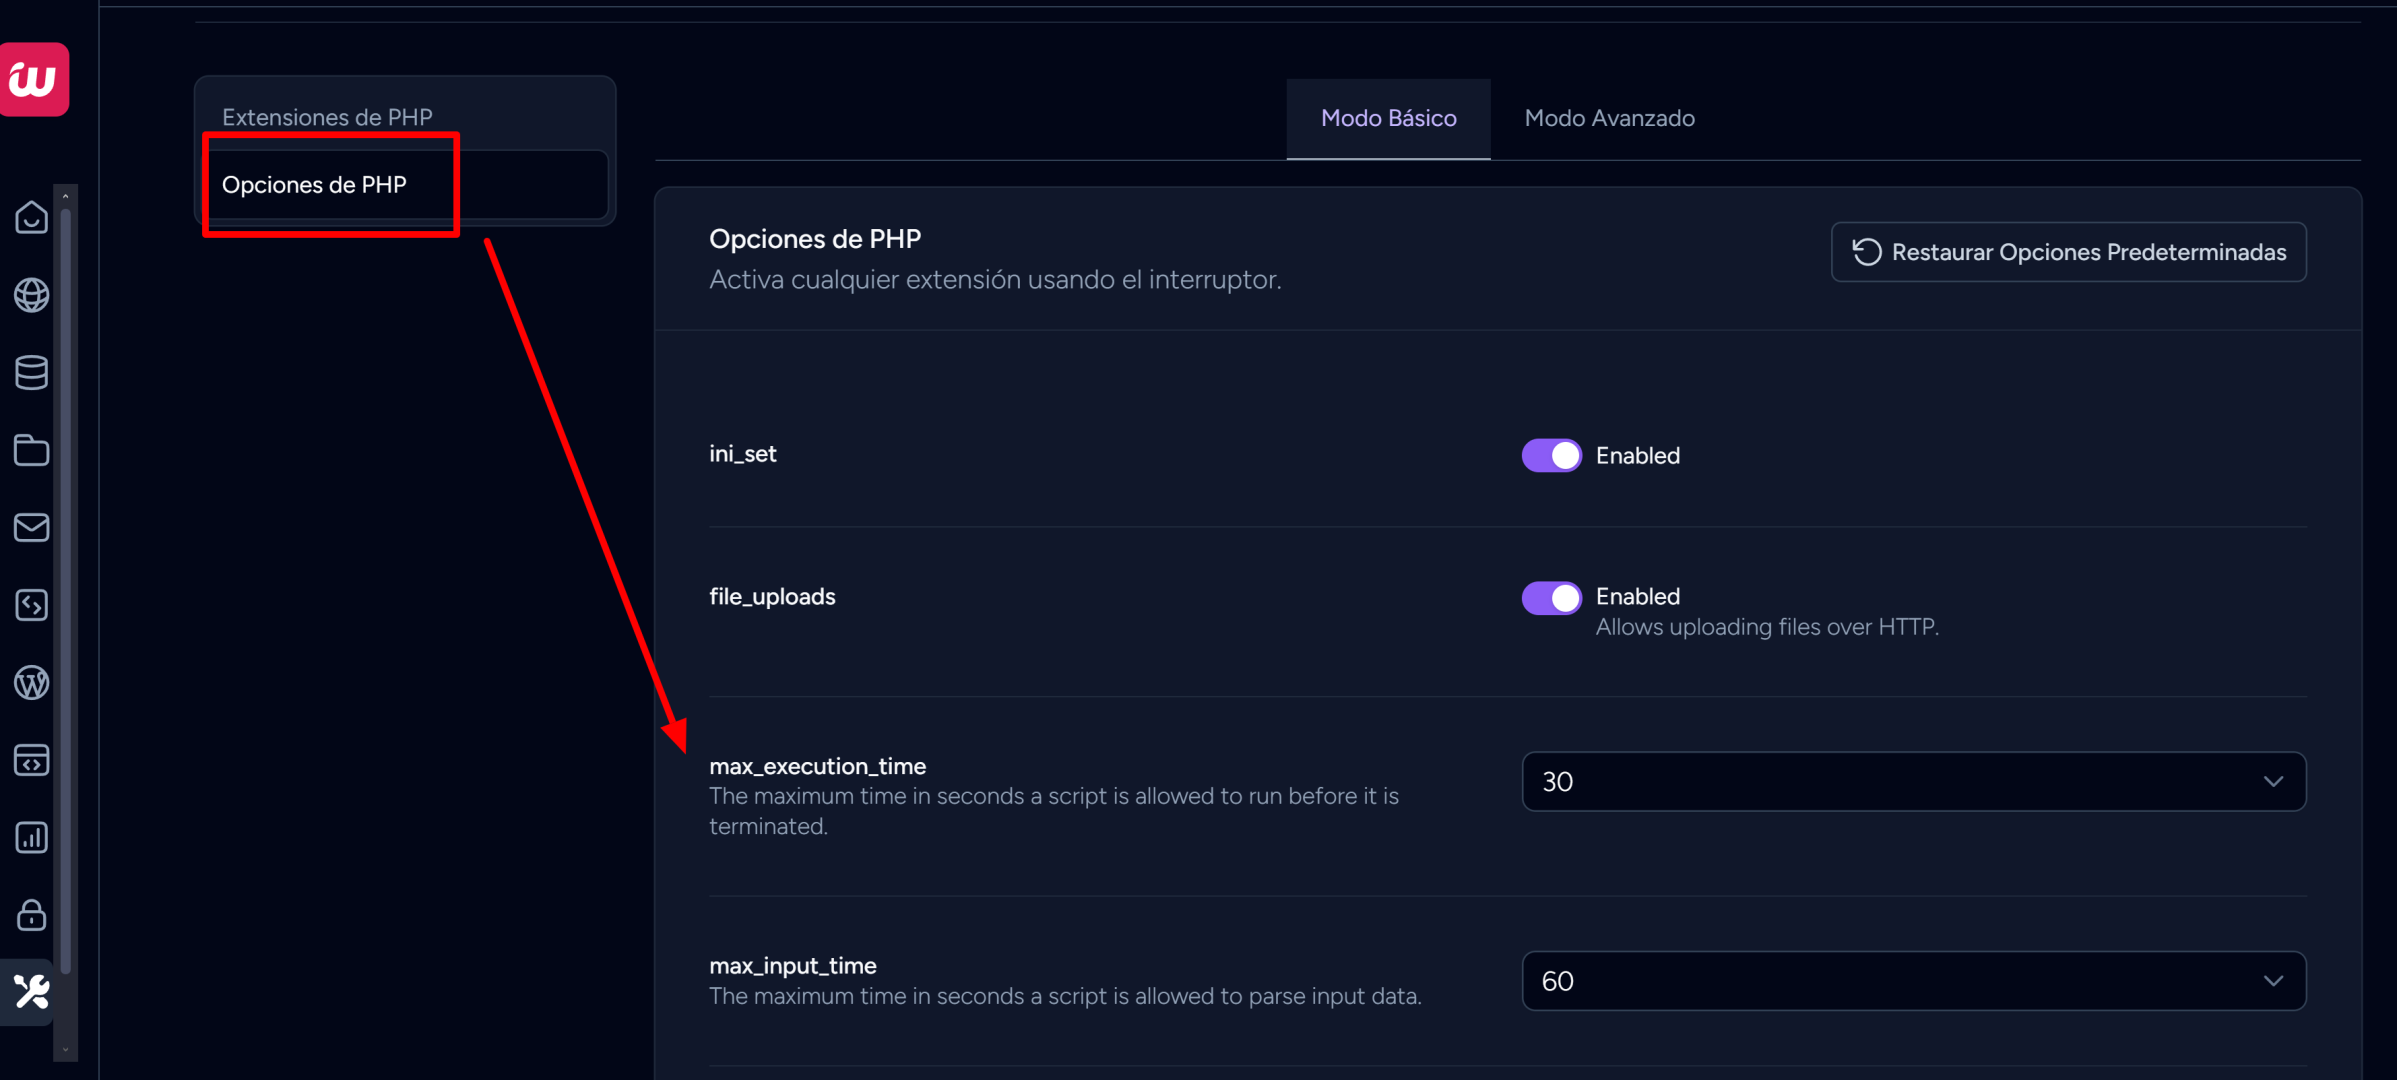Image resolution: width=2397 pixels, height=1080 pixels.
Task: Switch to Modo Avanzado tab
Action: click(1609, 118)
